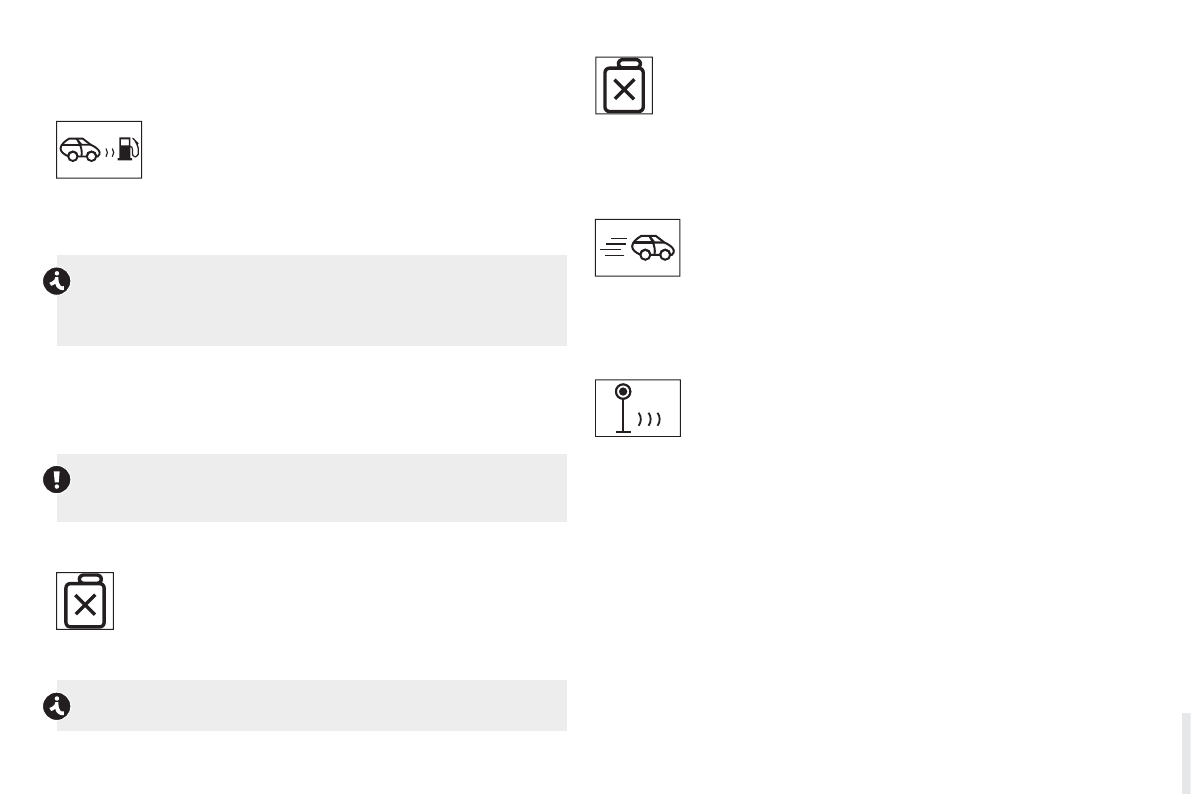
Task: Select the crossed-out canister icon in the left column
Action: coord(85,601)
